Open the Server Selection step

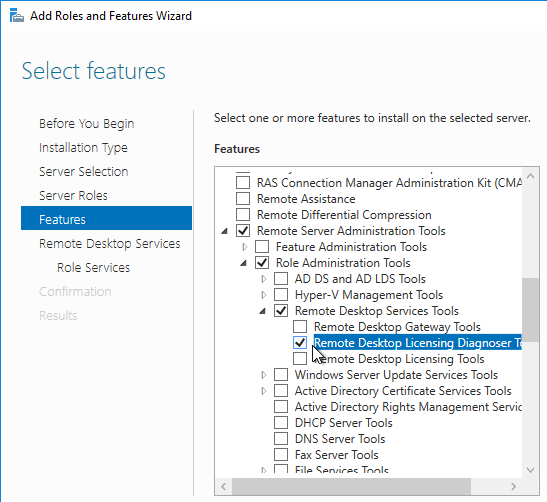[x=83, y=172]
